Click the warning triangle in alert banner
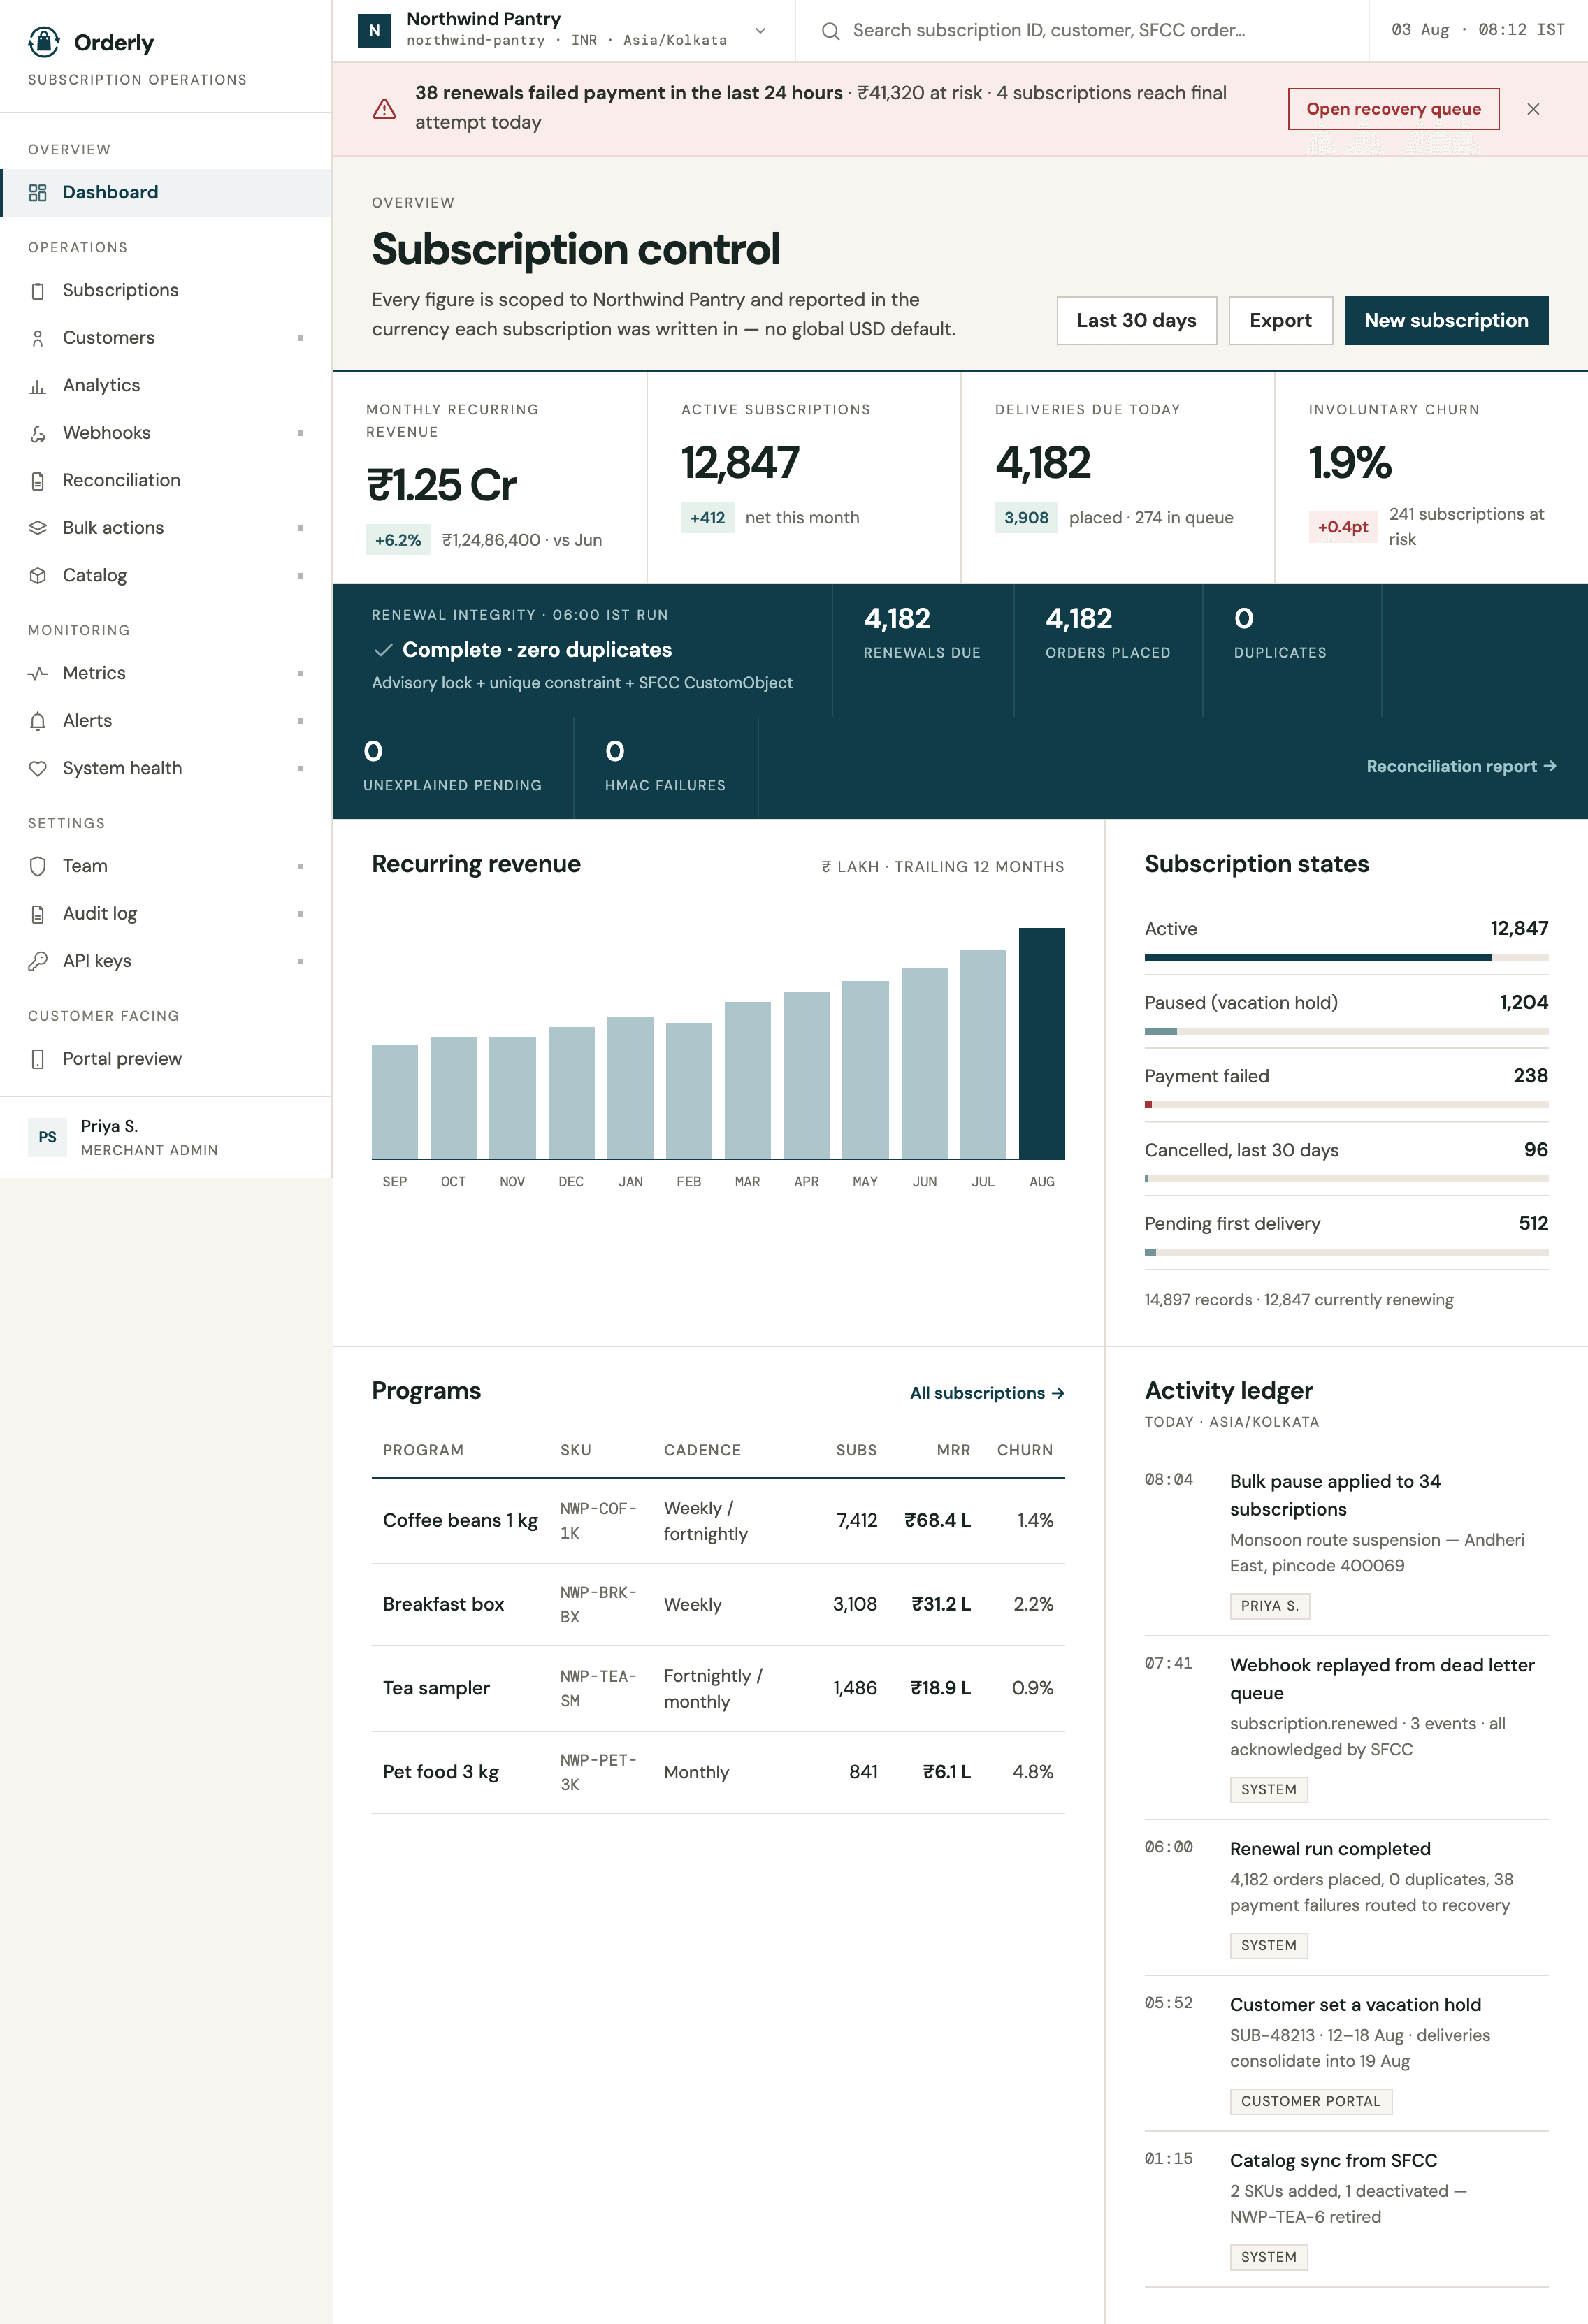This screenshot has height=2324, width=1588. (x=384, y=109)
